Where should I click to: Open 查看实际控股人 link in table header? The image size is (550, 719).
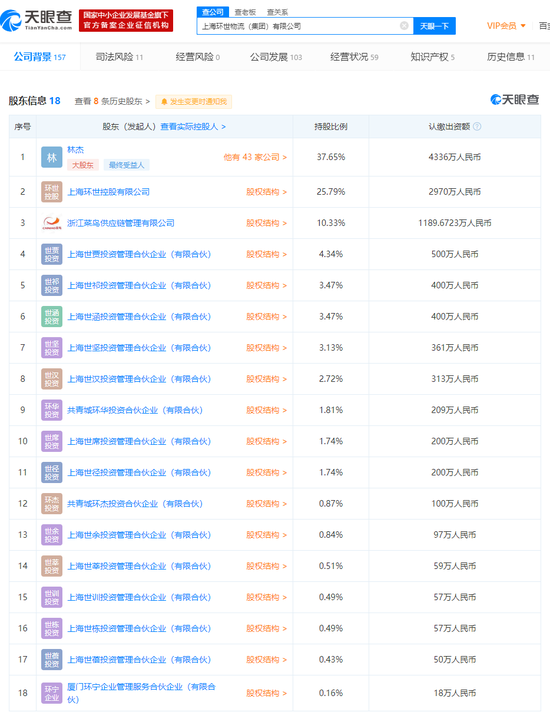(193, 127)
